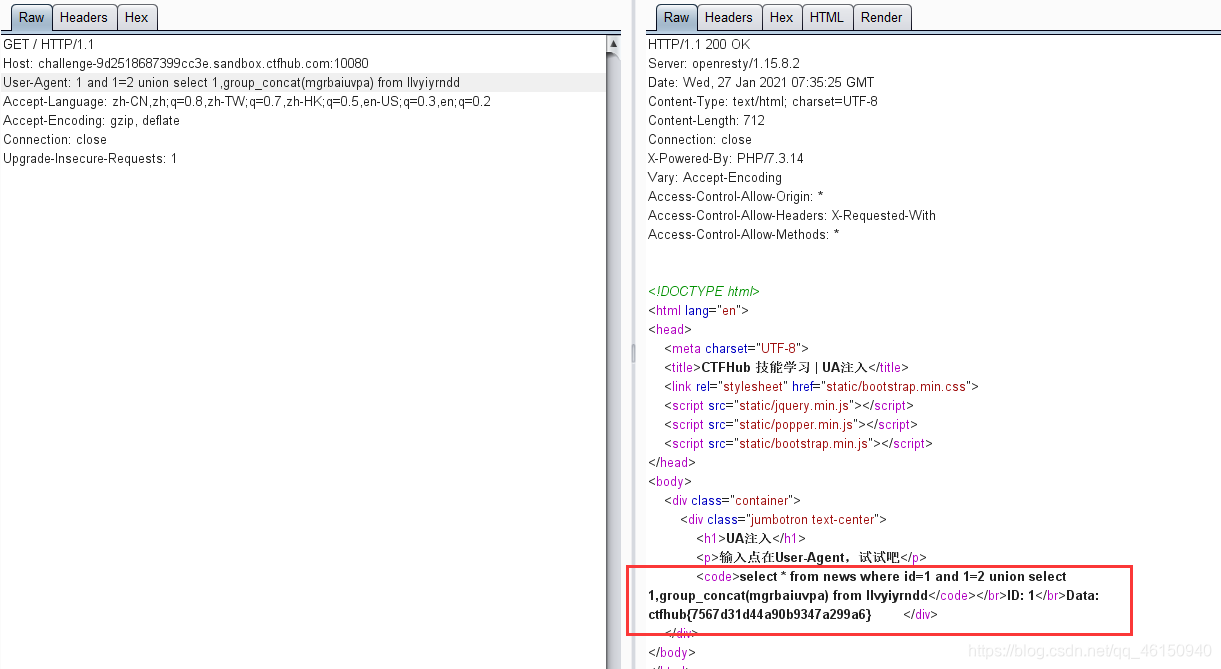
Task: Click the request's Connection: close line
Action: click(55, 139)
